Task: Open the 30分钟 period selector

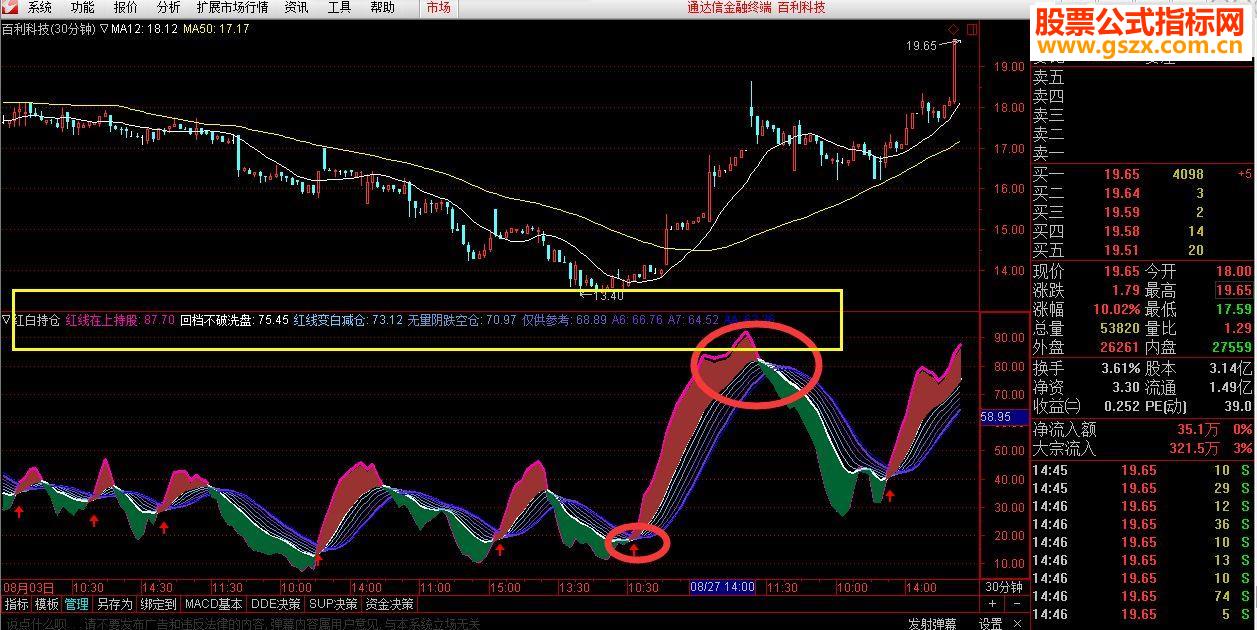Action: click(1003, 587)
